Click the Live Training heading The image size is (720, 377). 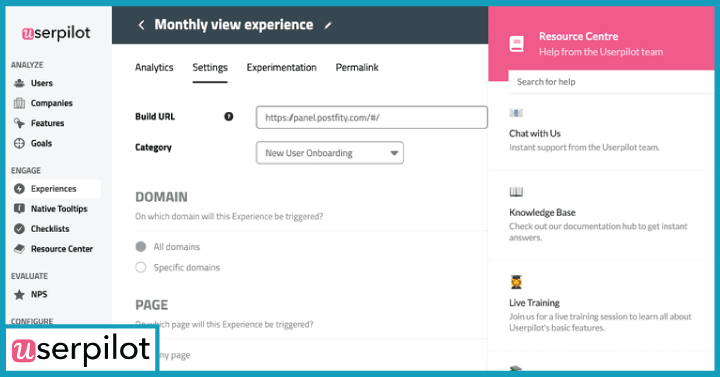click(x=534, y=303)
